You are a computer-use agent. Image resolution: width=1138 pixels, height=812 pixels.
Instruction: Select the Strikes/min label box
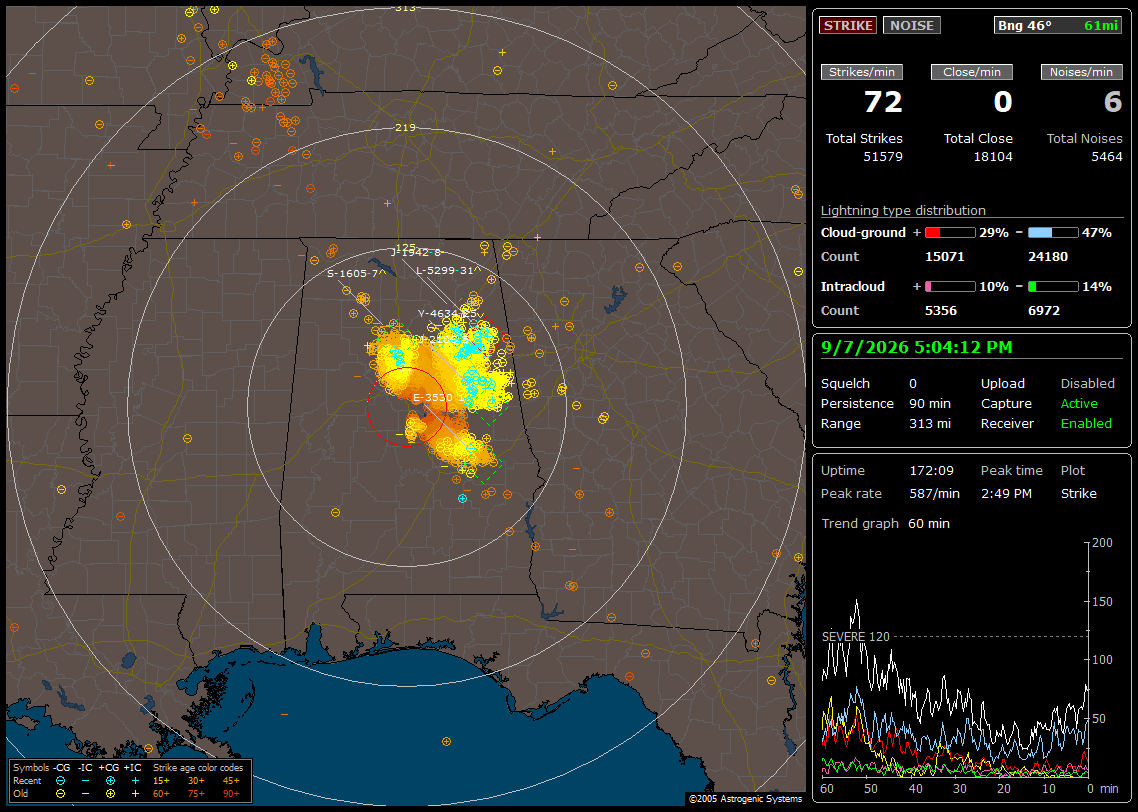pos(862,72)
